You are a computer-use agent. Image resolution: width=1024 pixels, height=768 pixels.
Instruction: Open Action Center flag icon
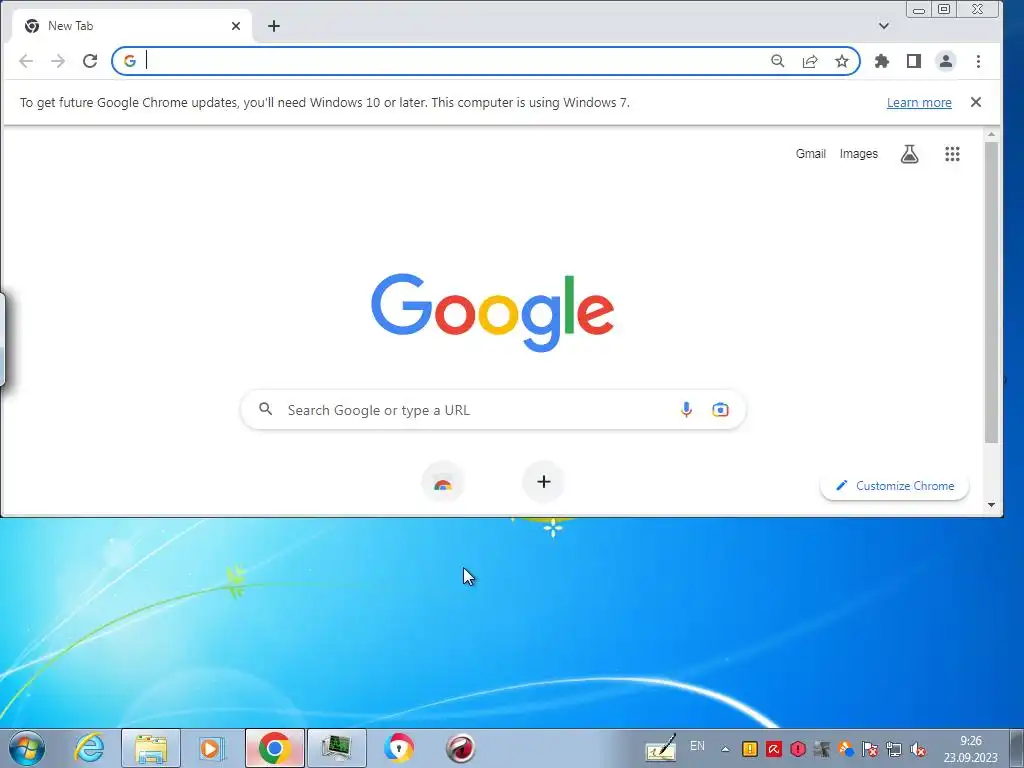tap(870, 749)
